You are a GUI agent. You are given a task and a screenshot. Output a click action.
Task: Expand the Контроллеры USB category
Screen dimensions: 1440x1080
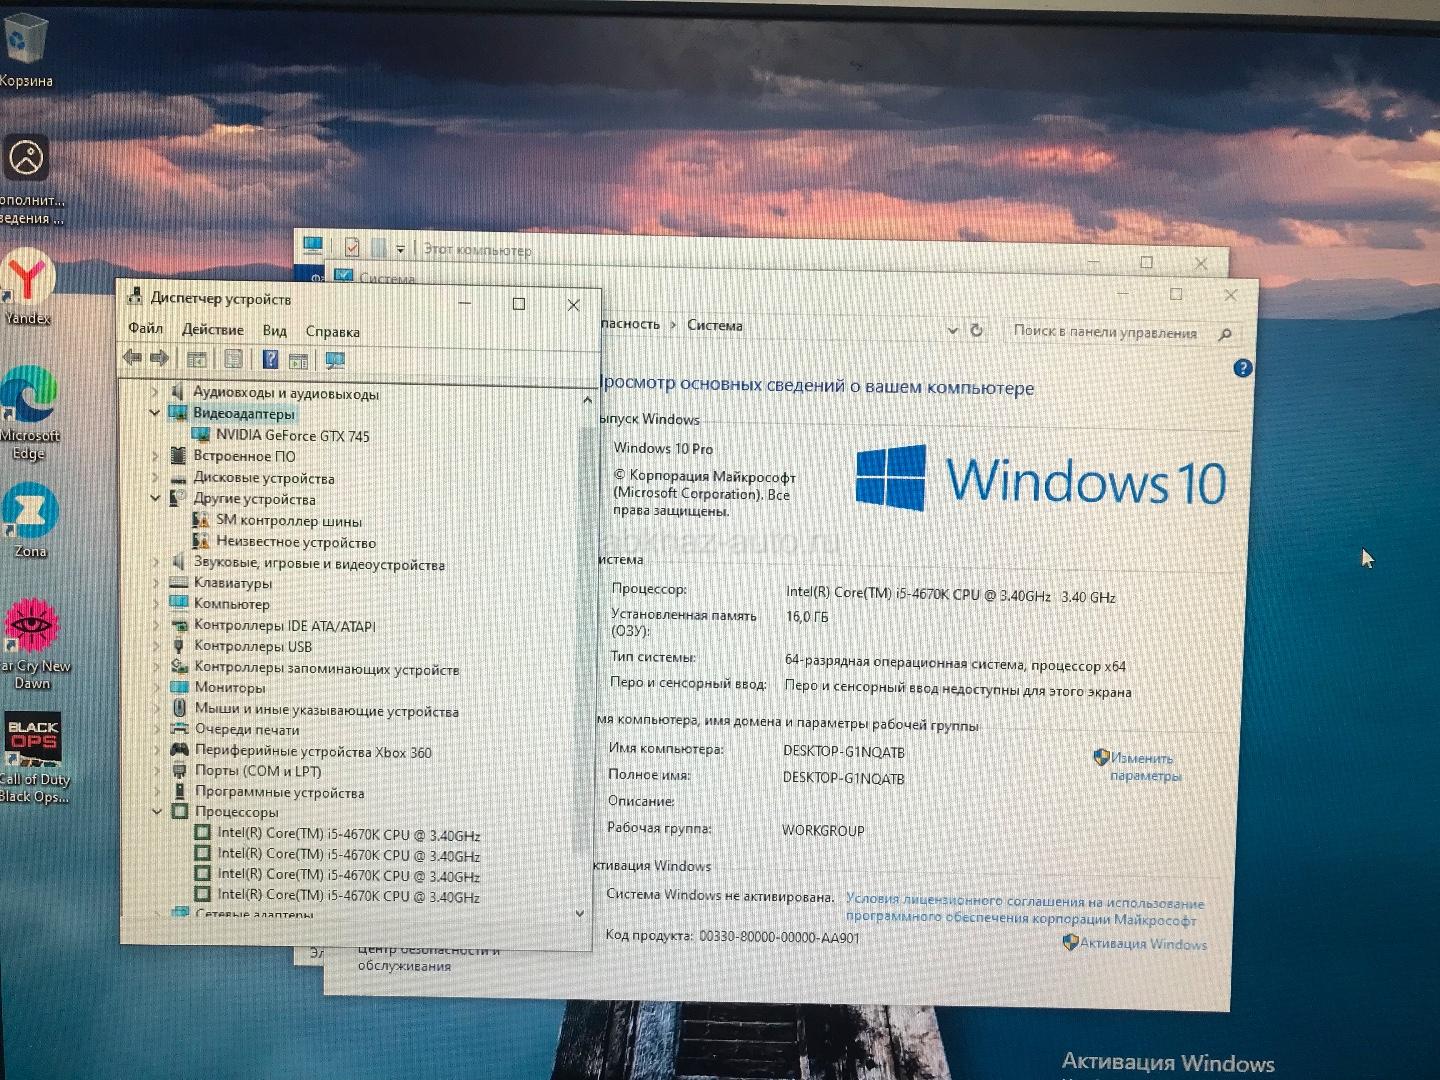coord(156,646)
